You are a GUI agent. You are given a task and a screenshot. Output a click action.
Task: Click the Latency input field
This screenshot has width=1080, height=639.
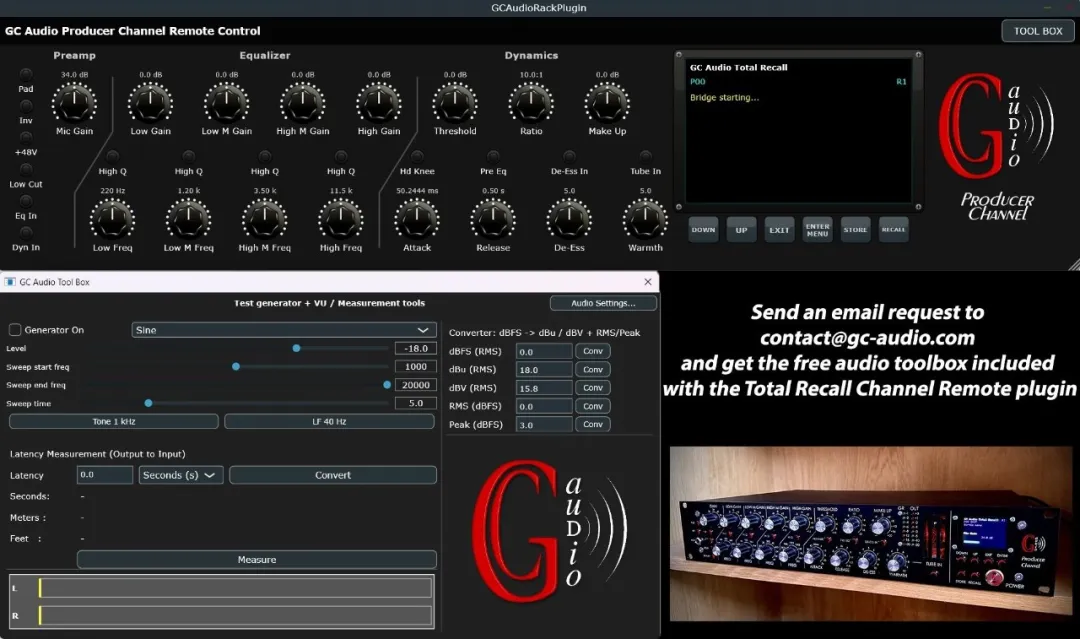(105, 475)
